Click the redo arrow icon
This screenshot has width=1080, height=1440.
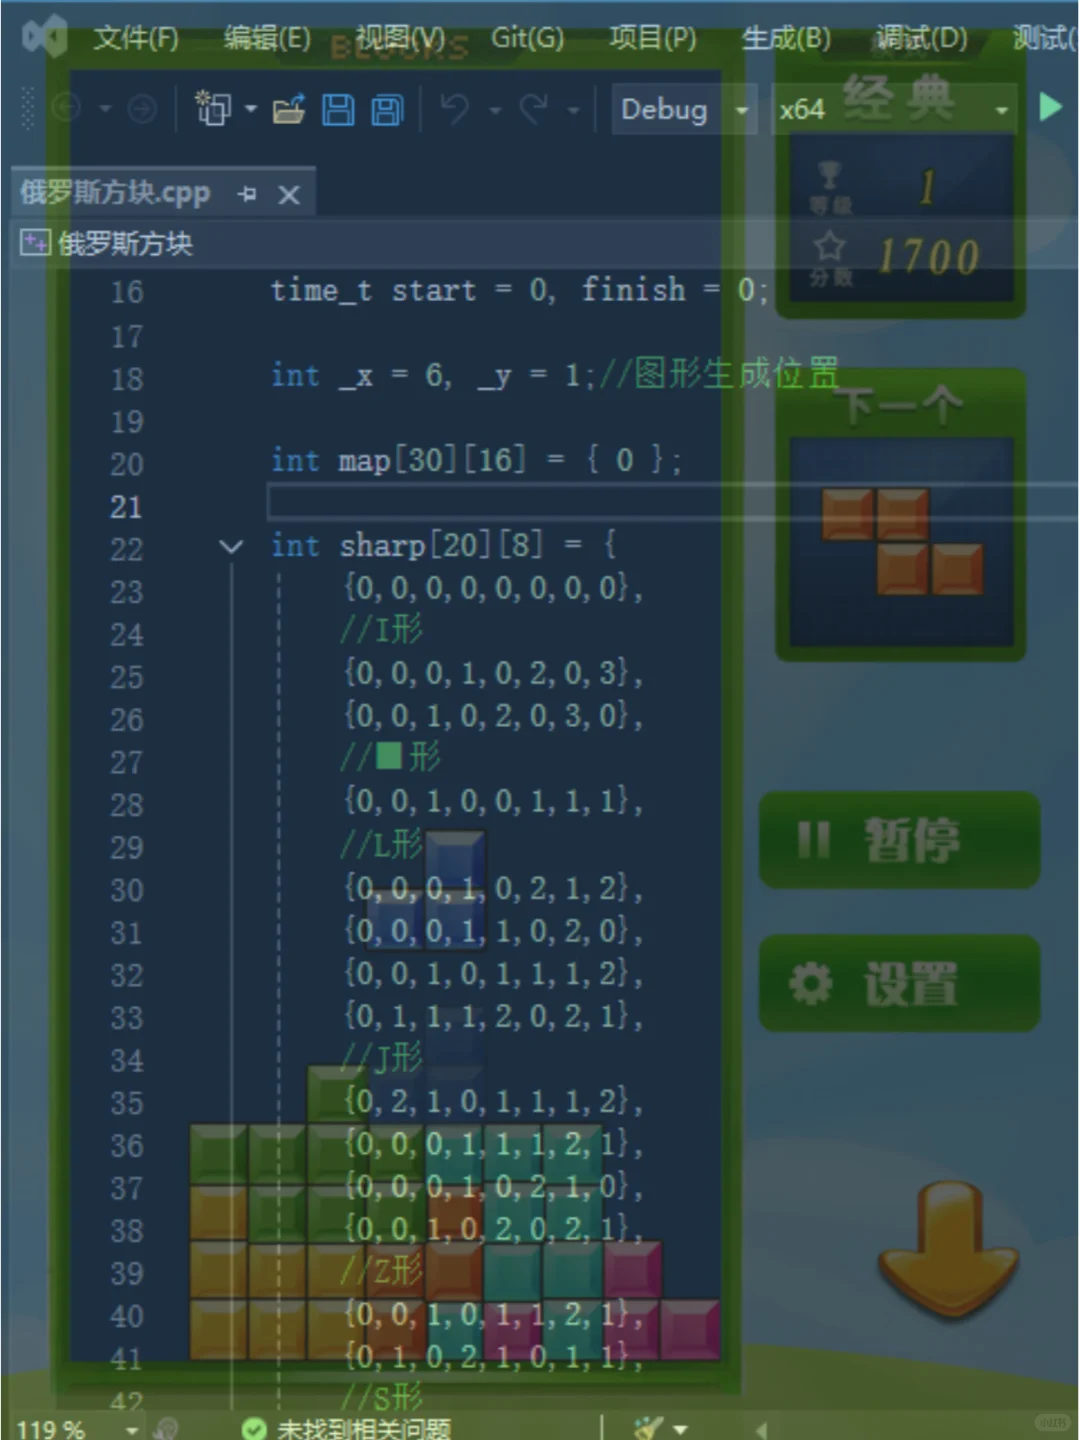(x=533, y=108)
